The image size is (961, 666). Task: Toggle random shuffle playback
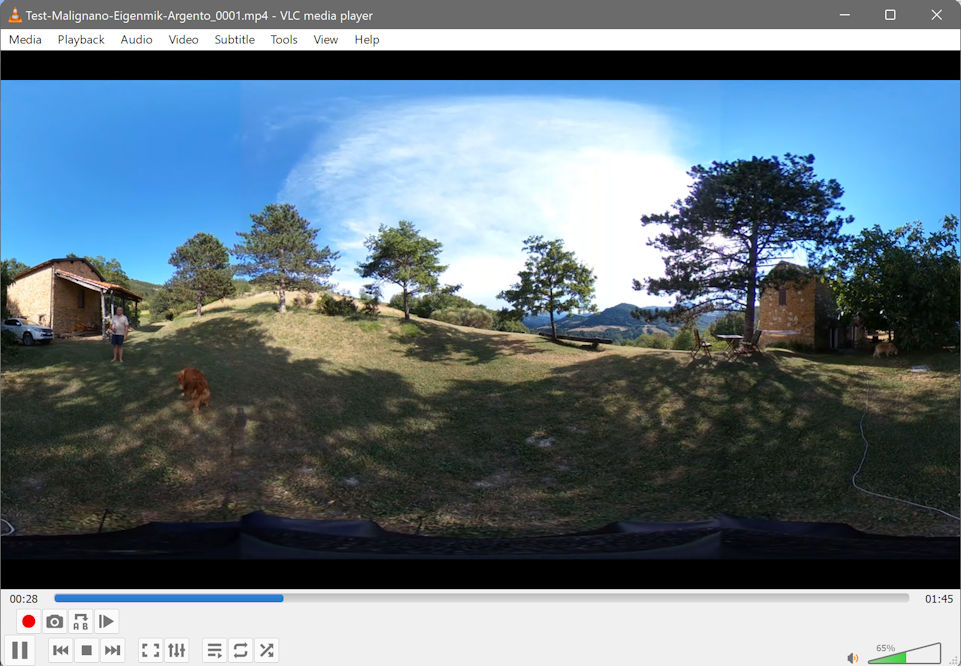pos(267,650)
